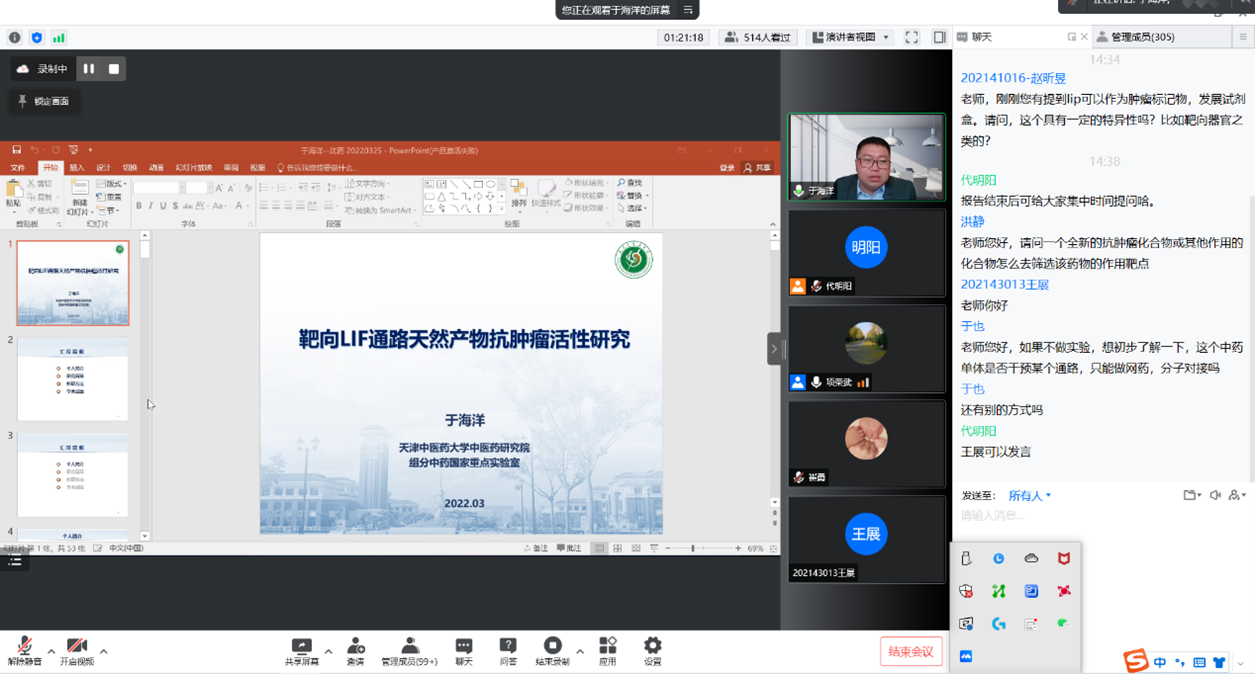Check the green network signal icon
The height and width of the screenshot is (674, 1255).
tap(59, 37)
